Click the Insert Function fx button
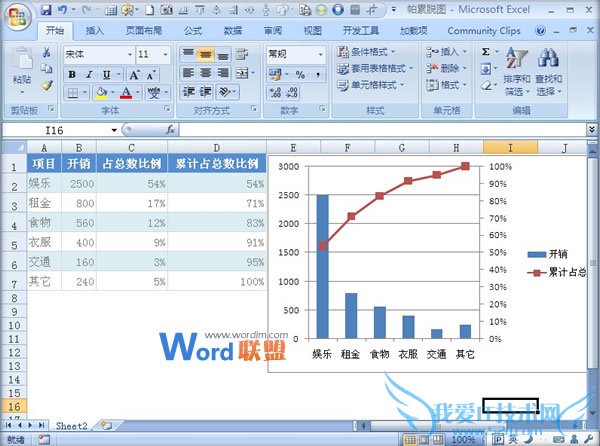Screen dimensions: 600x446 pos(170,130)
